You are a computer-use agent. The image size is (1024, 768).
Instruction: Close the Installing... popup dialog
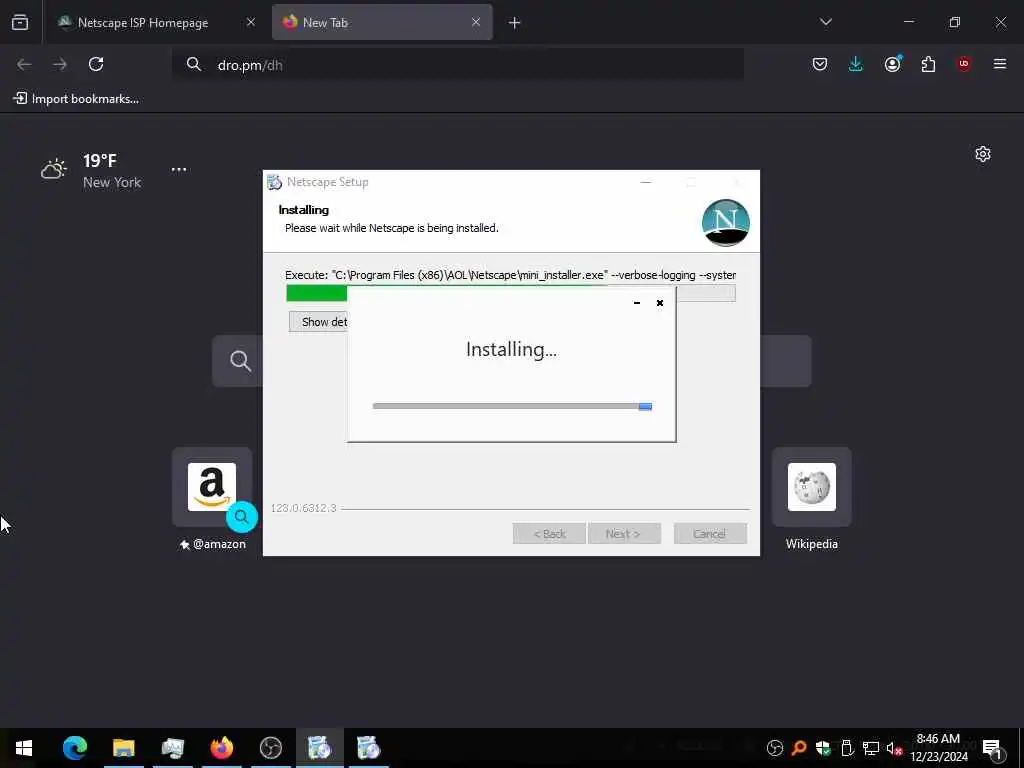click(660, 303)
